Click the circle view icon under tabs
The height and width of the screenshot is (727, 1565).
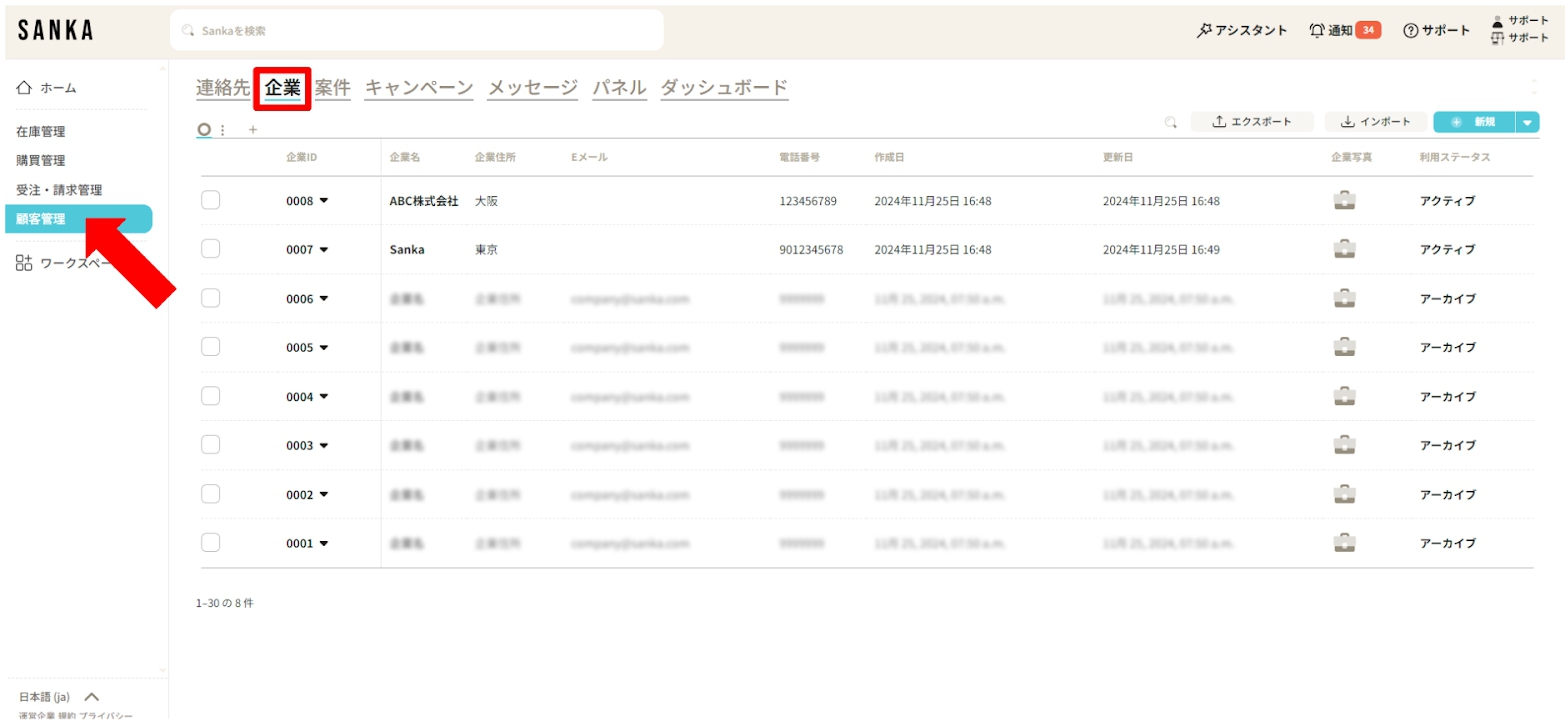pyautogui.click(x=204, y=129)
